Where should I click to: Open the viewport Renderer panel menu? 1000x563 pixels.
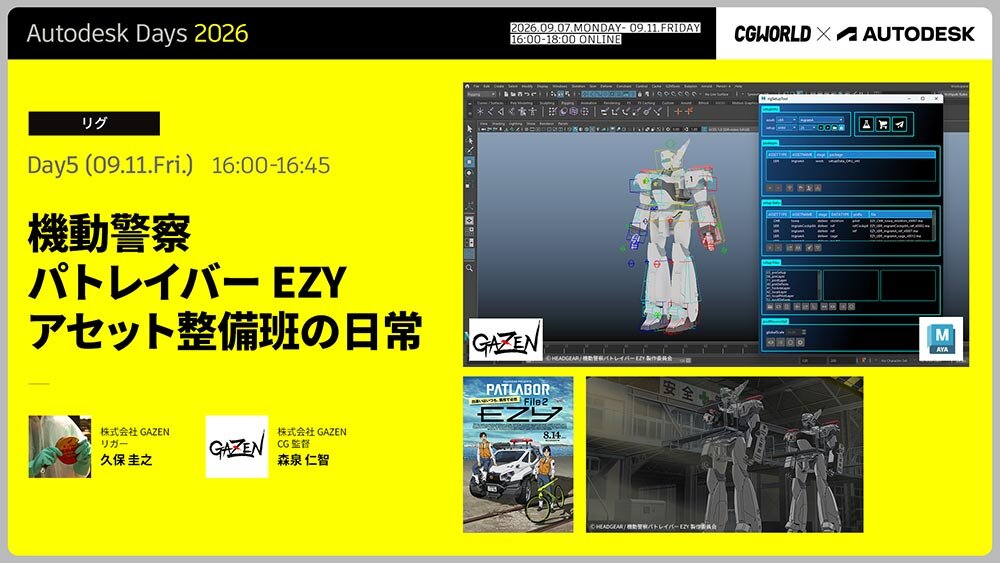tap(549, 124)
